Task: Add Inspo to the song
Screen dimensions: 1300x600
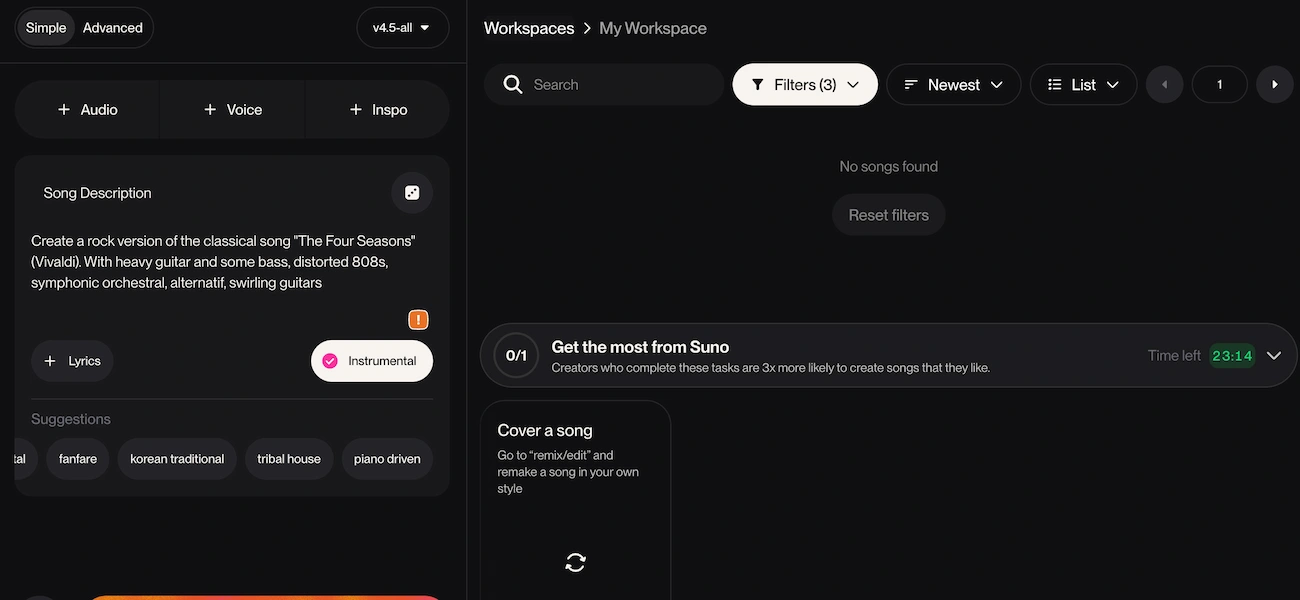Action: tap(377, 110)
